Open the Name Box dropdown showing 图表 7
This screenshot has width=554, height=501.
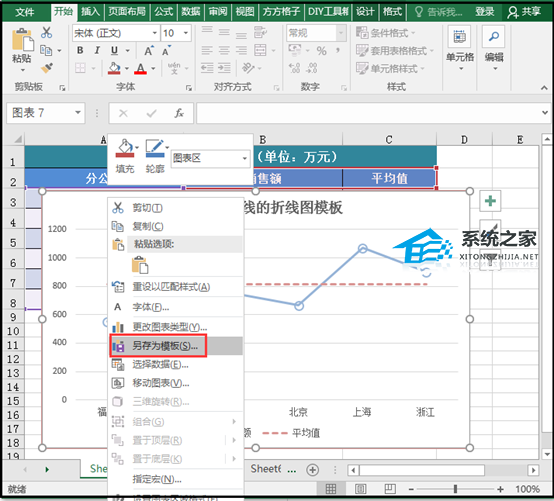point(78,113)
